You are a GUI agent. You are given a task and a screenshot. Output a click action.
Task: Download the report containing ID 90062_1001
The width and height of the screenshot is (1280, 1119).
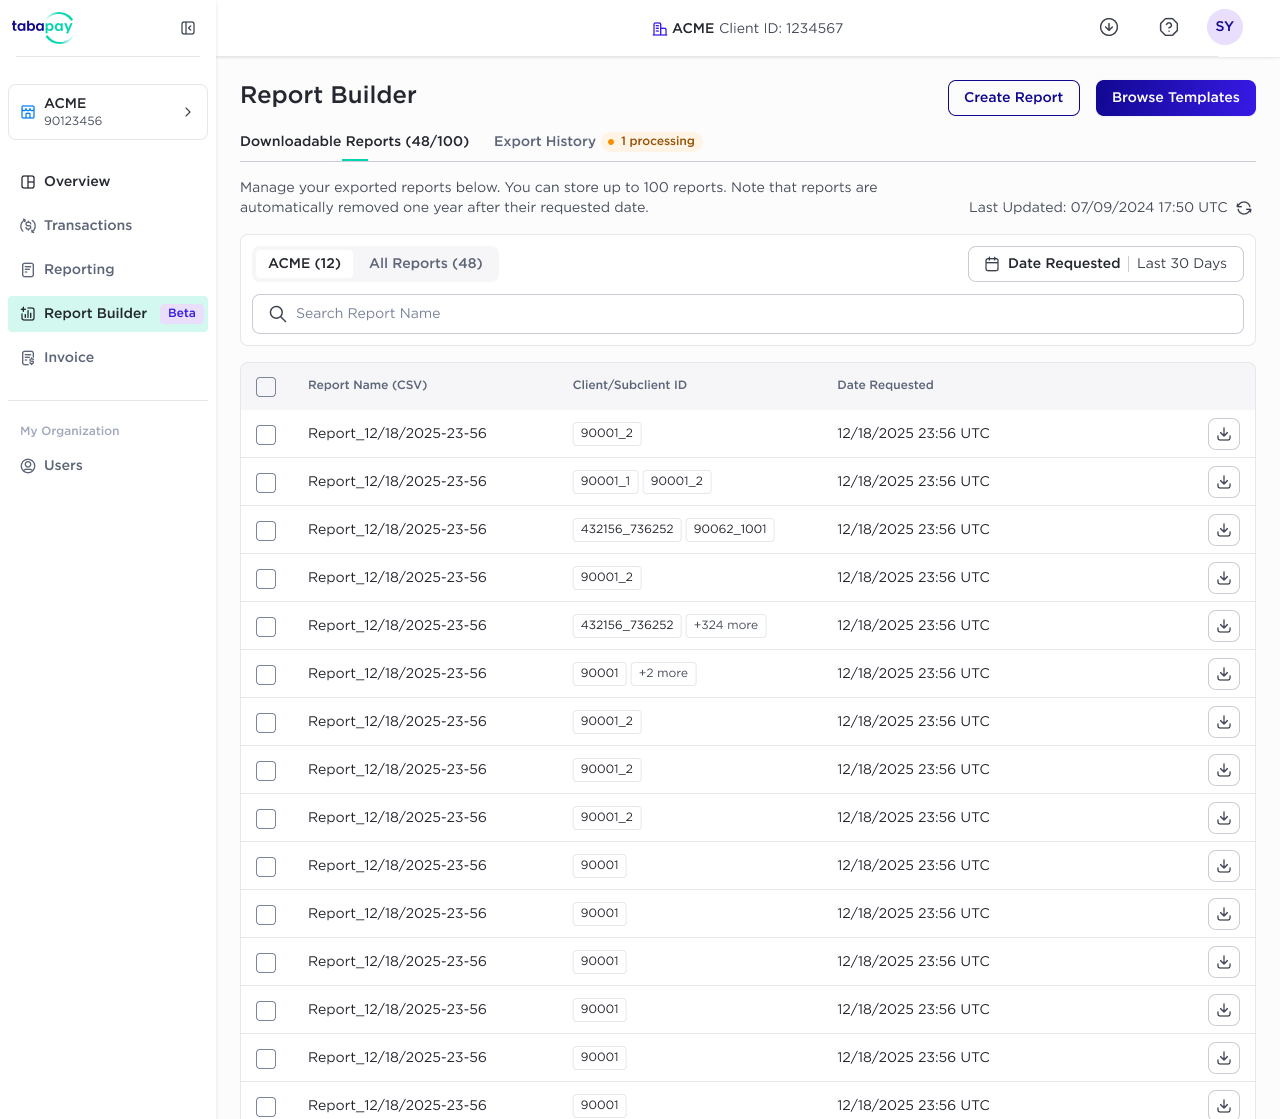click(1224, 530)
